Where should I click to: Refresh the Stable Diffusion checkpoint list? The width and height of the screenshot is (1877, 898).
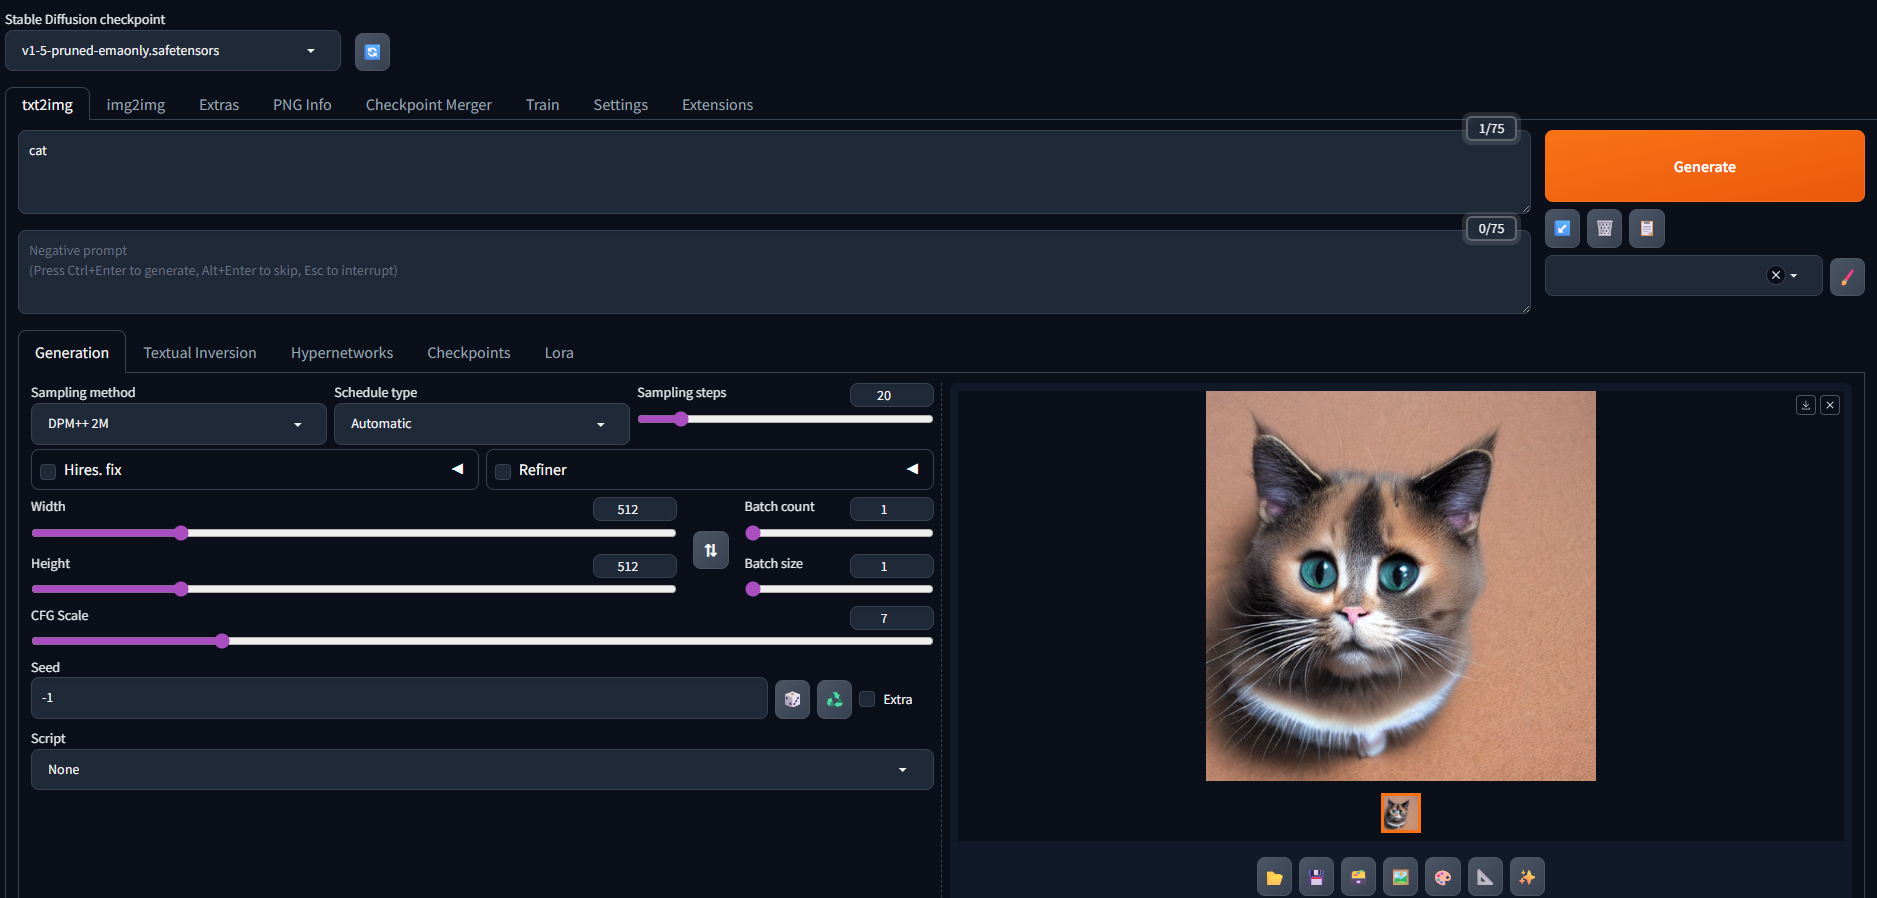pyautogui.click(x=372, y=52)
